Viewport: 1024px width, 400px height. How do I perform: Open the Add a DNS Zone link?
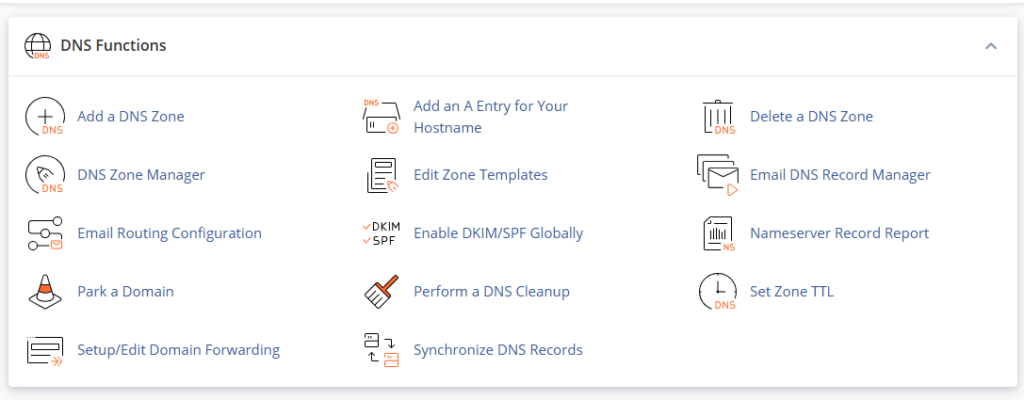click(x=131, y=116)
